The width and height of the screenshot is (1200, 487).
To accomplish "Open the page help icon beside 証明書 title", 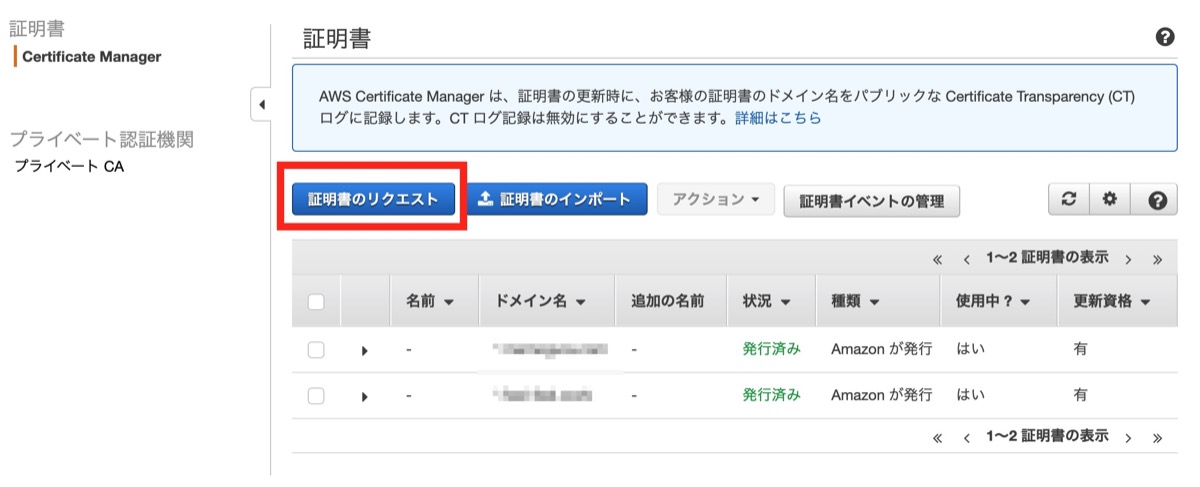I will click(1165, 38).
